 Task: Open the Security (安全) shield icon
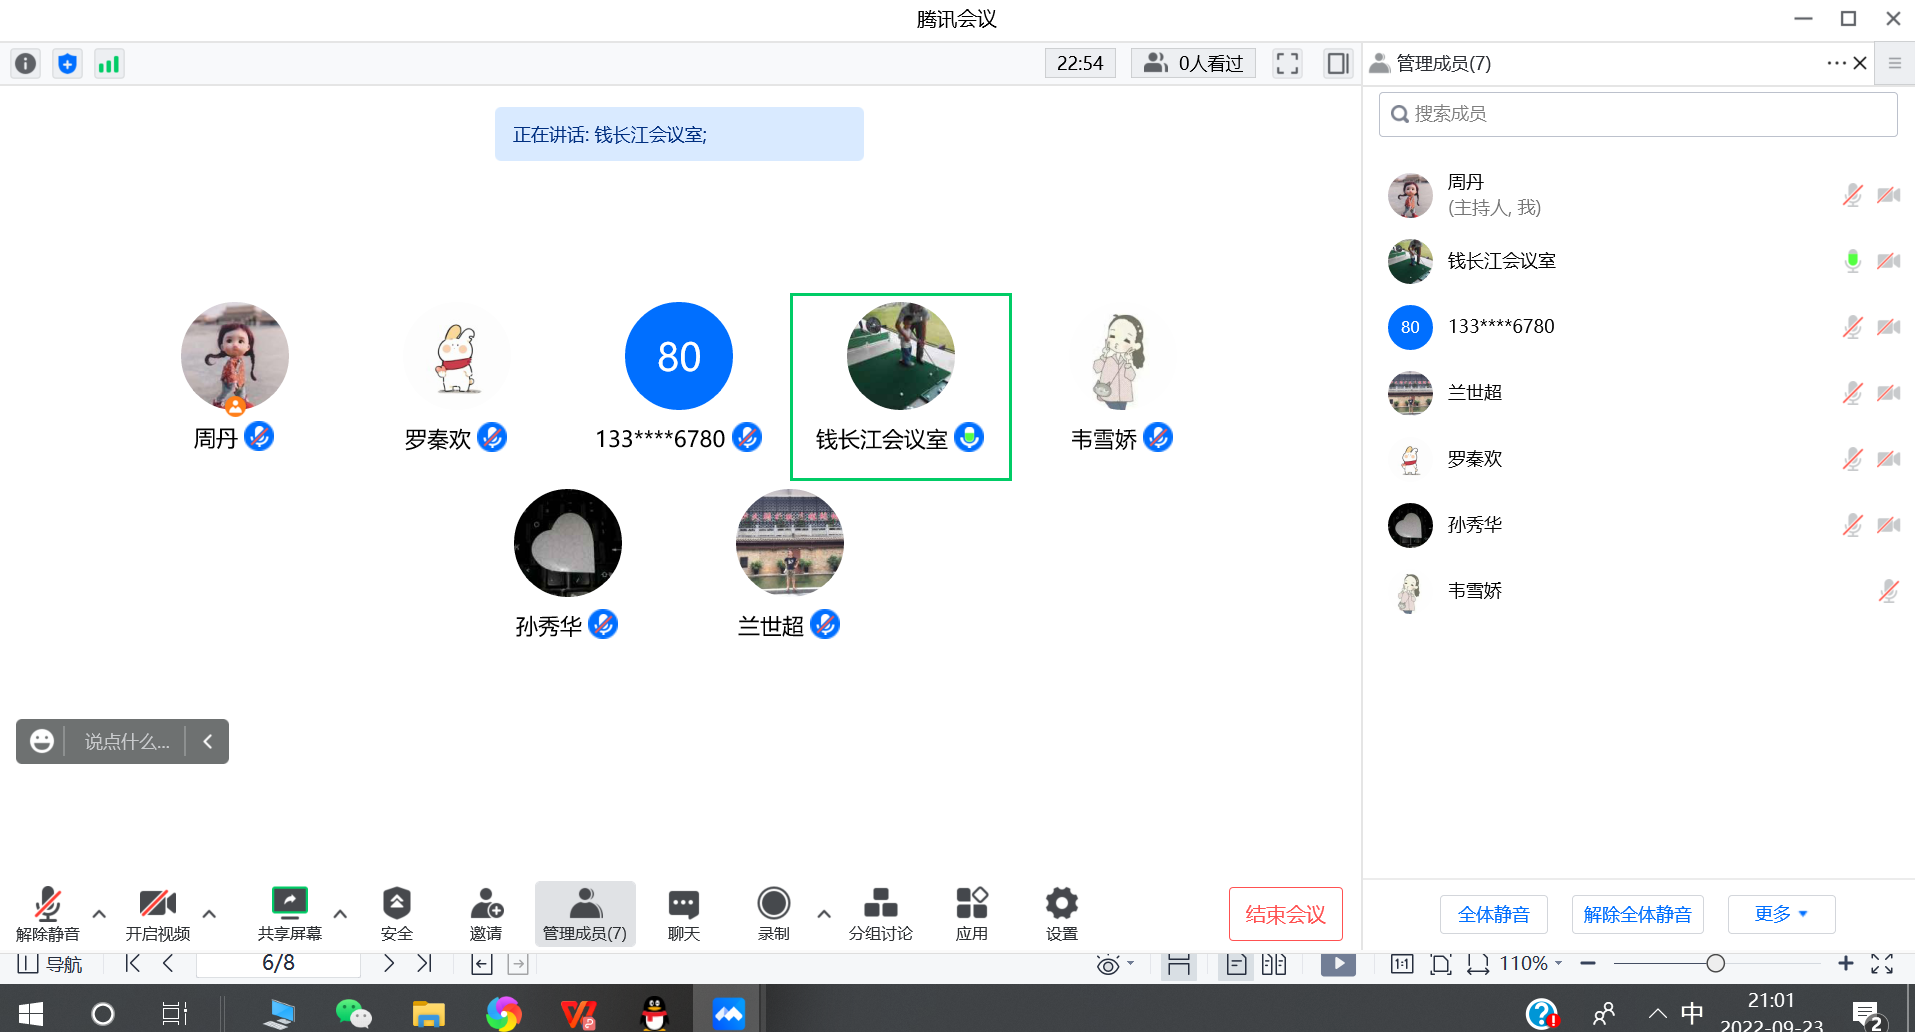396,913
